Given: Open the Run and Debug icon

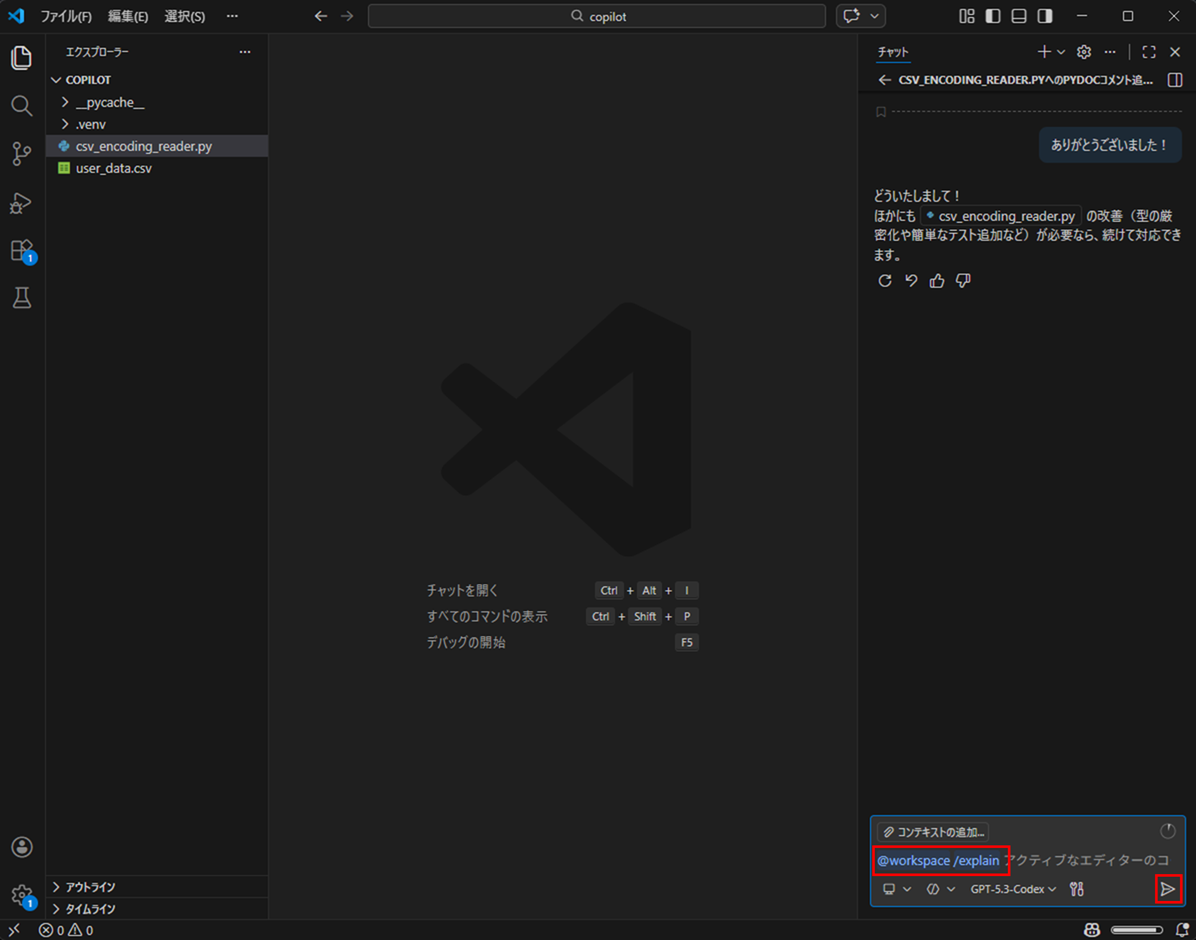Looking at the screenshot, I should point(21,203).
